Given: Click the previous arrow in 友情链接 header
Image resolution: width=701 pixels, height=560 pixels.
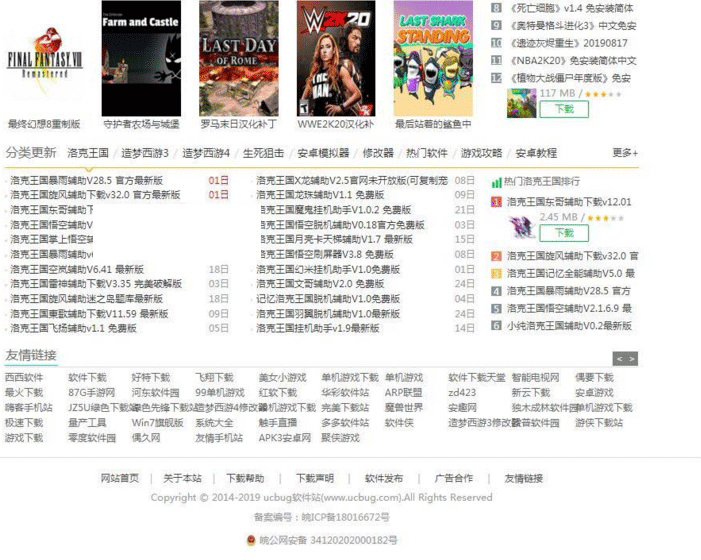Looking at the screenshot, I should click(x=619, y=359).
